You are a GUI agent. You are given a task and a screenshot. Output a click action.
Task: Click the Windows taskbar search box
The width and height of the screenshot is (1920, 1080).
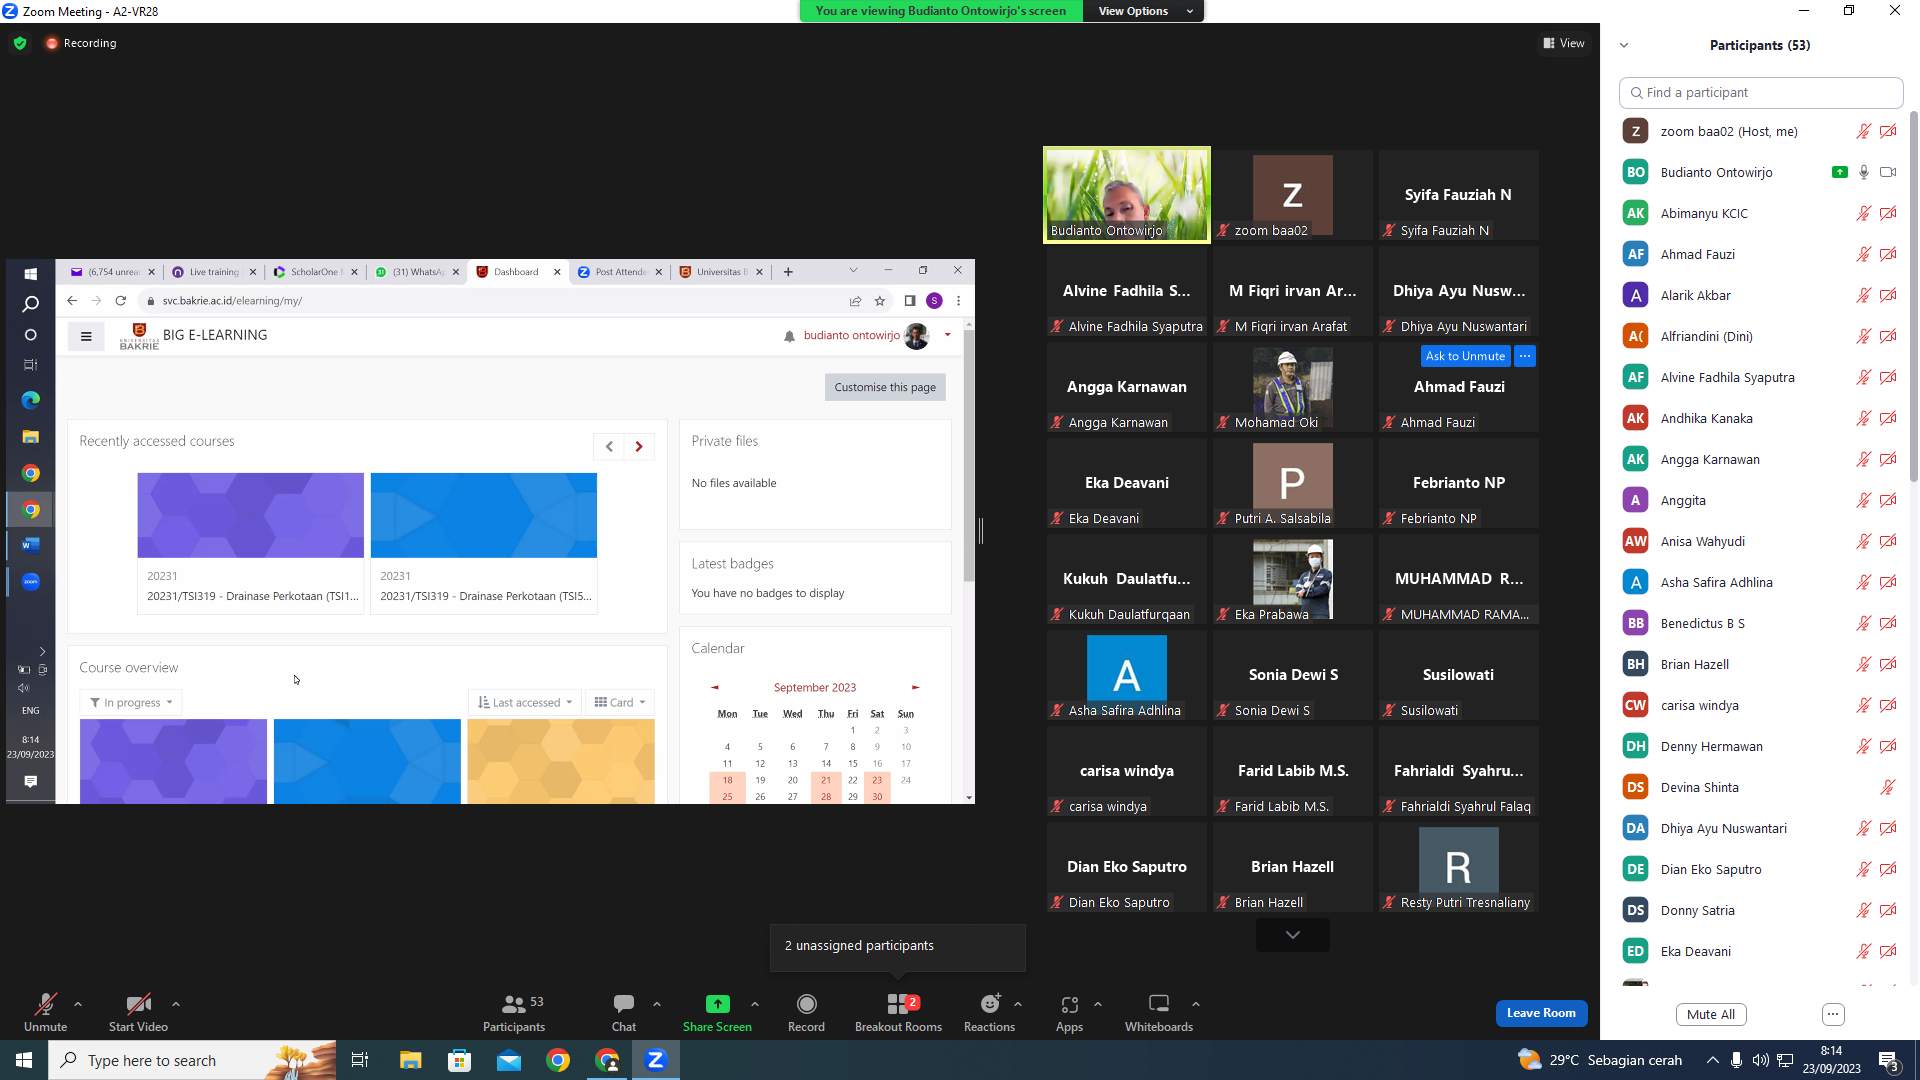pos(192,1060)
